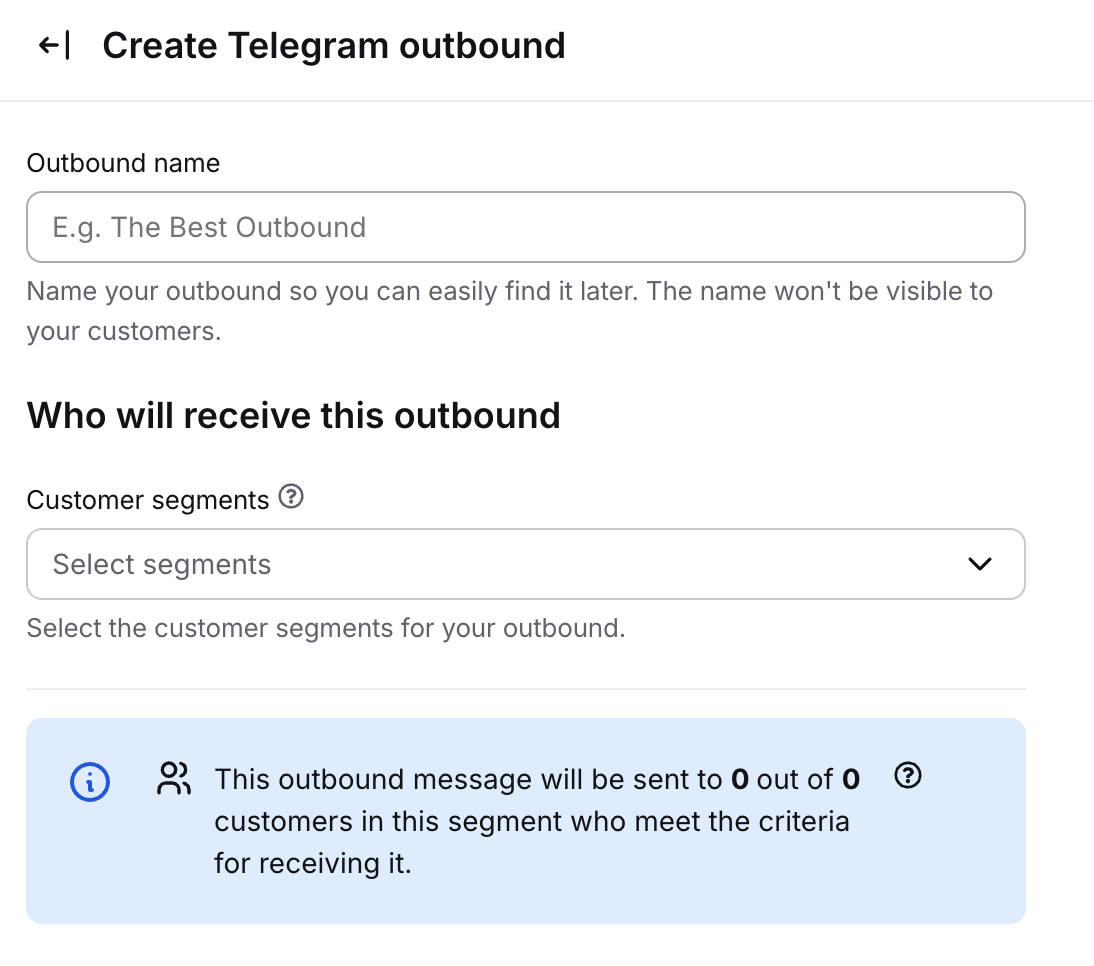Expand segments list via chevron arrow

coord(980,564)
